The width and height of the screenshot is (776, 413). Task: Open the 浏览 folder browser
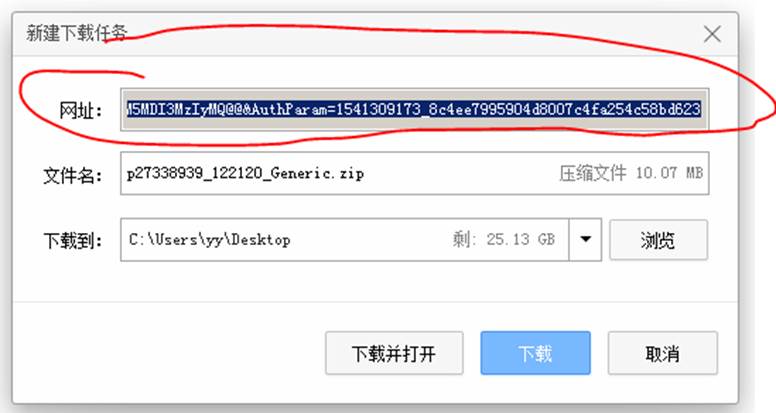[x=658, y=240]
